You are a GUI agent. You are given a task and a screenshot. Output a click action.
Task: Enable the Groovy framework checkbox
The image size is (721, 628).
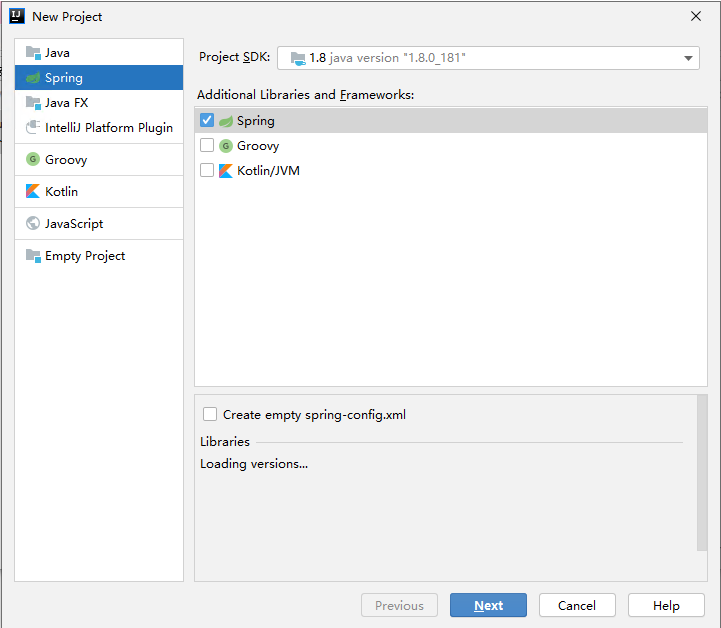[207, 145]
